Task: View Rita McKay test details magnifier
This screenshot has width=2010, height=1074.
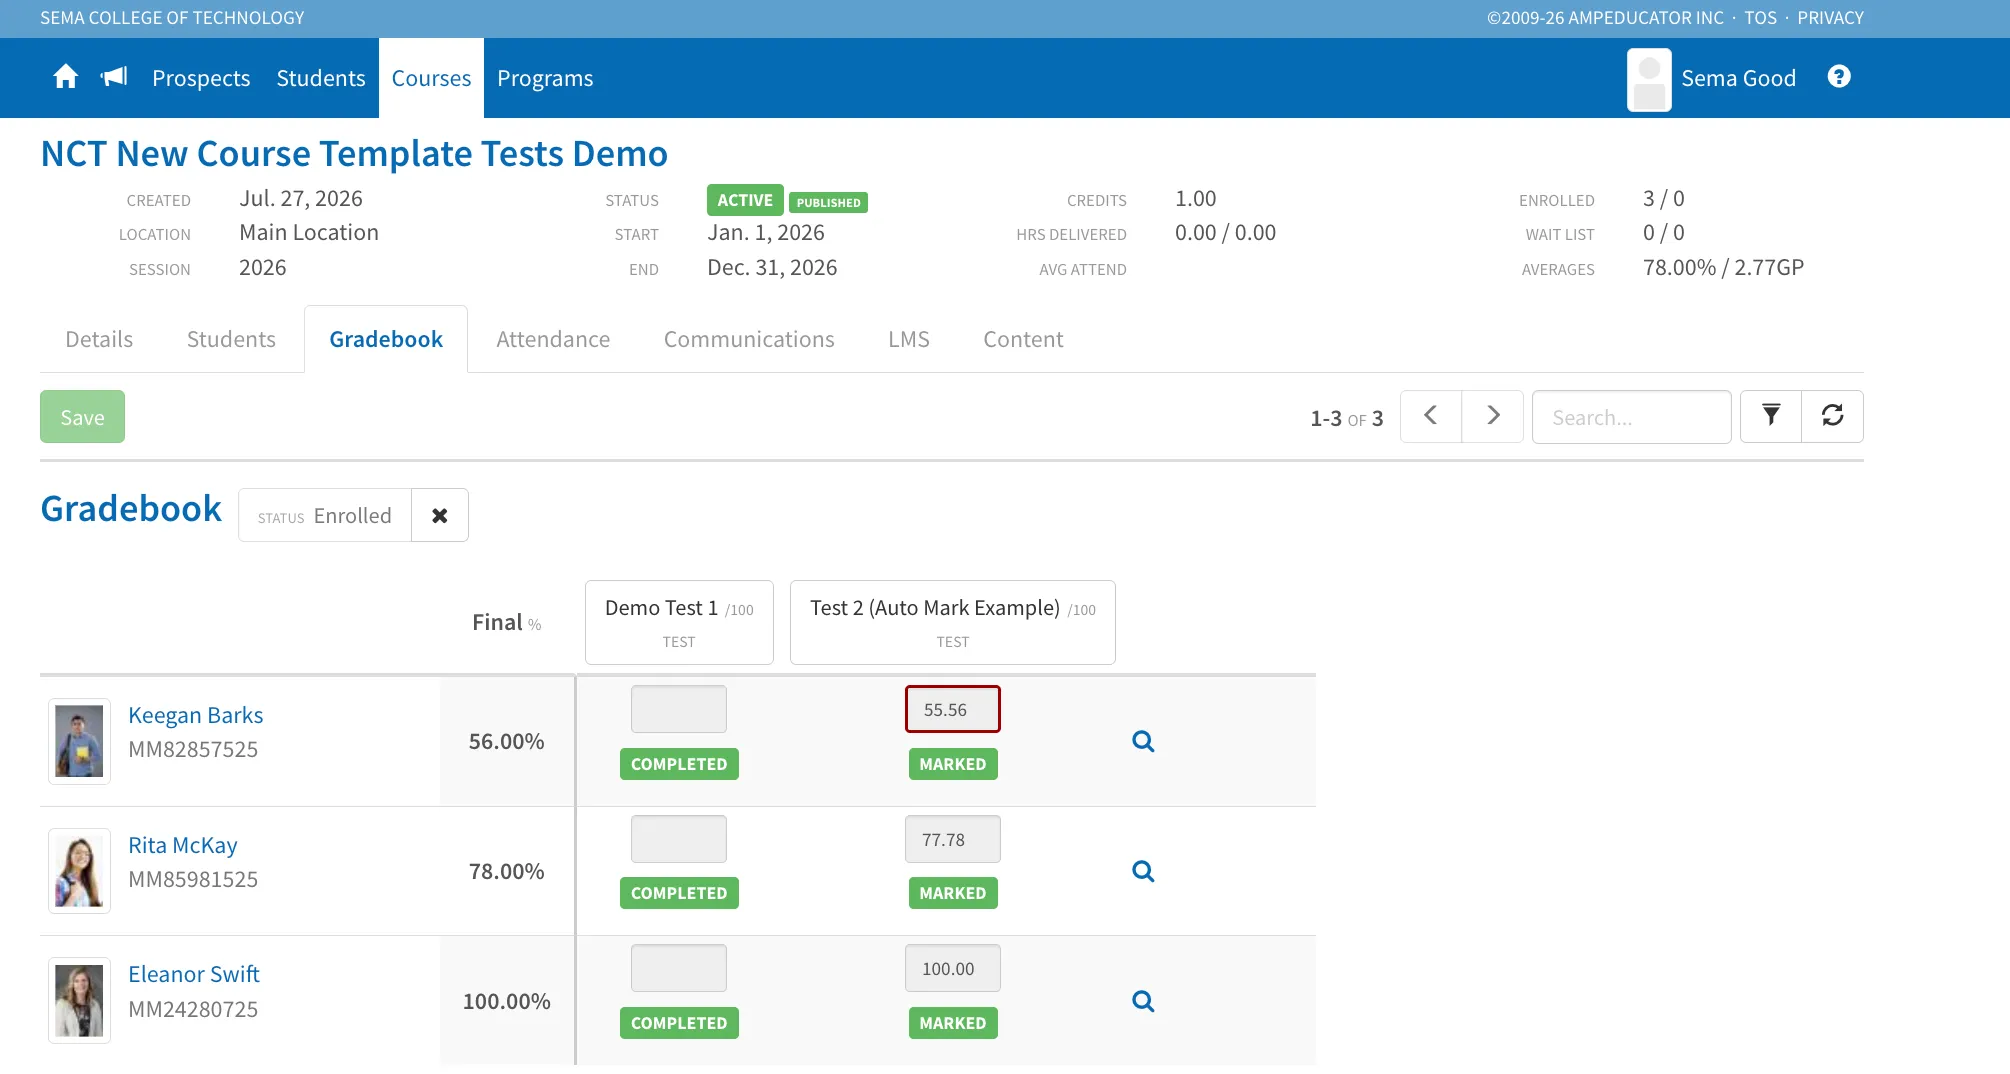Action: (1143, 871)
